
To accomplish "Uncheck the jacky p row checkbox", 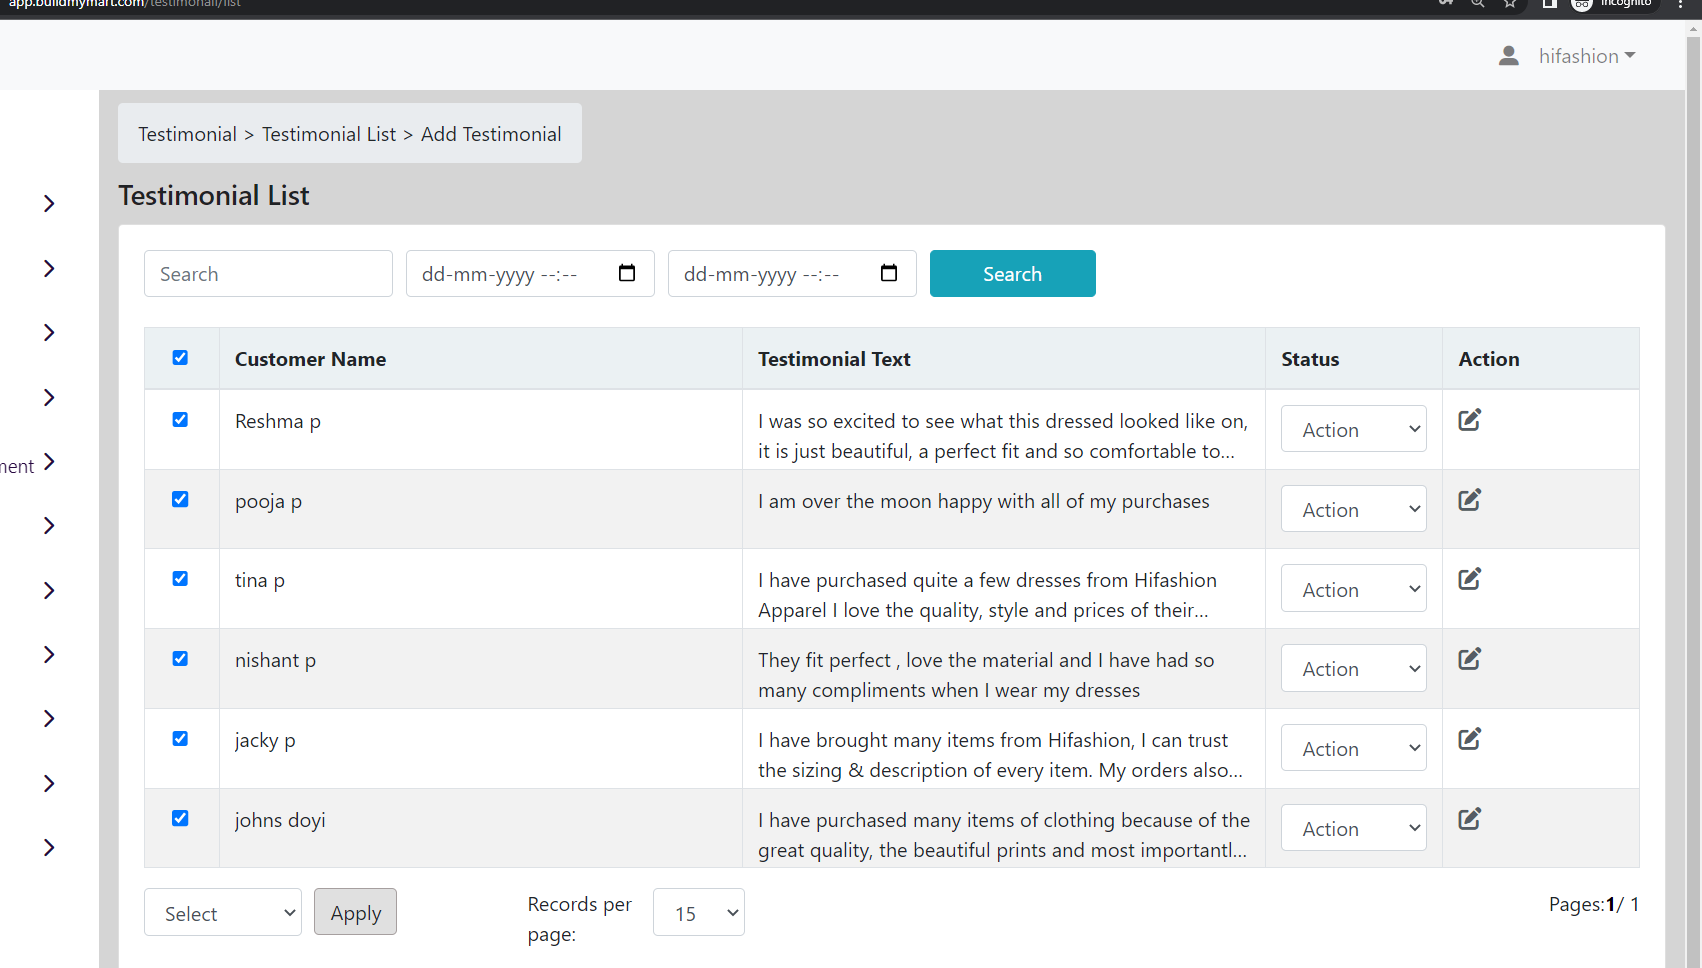I will point(180,739).
